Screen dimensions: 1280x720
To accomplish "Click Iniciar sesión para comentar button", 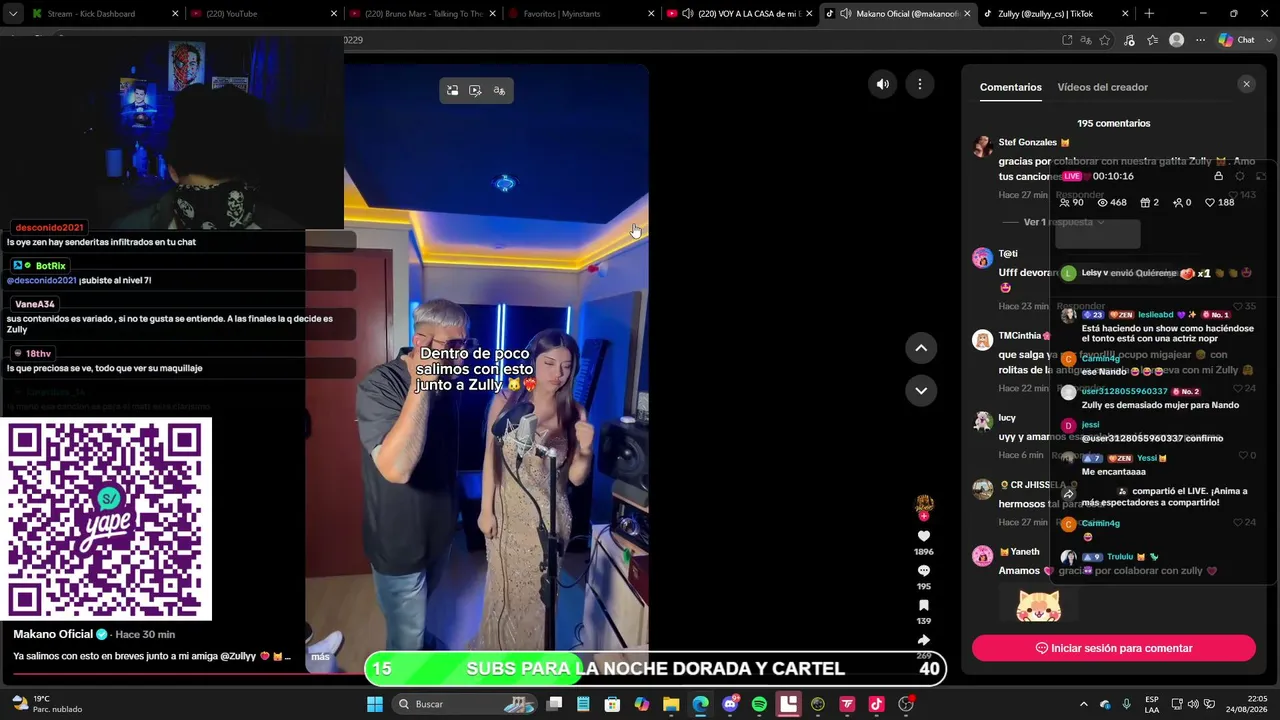I will [1114, 648].
